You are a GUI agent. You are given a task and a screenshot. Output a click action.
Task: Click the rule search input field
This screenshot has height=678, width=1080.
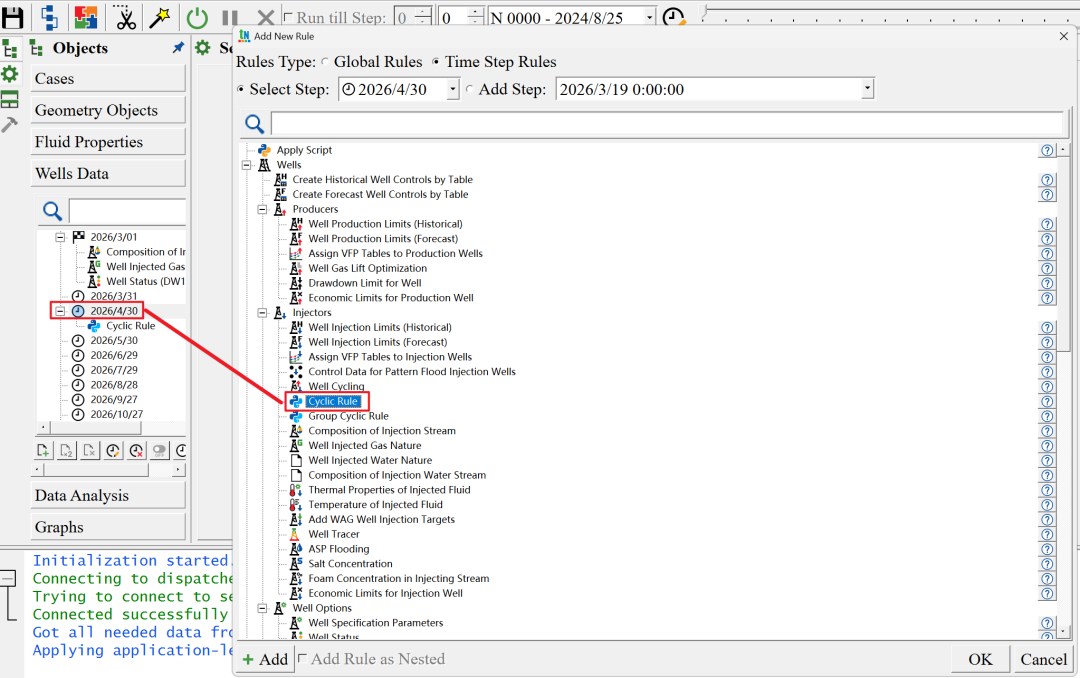click(x=666, y=124)
